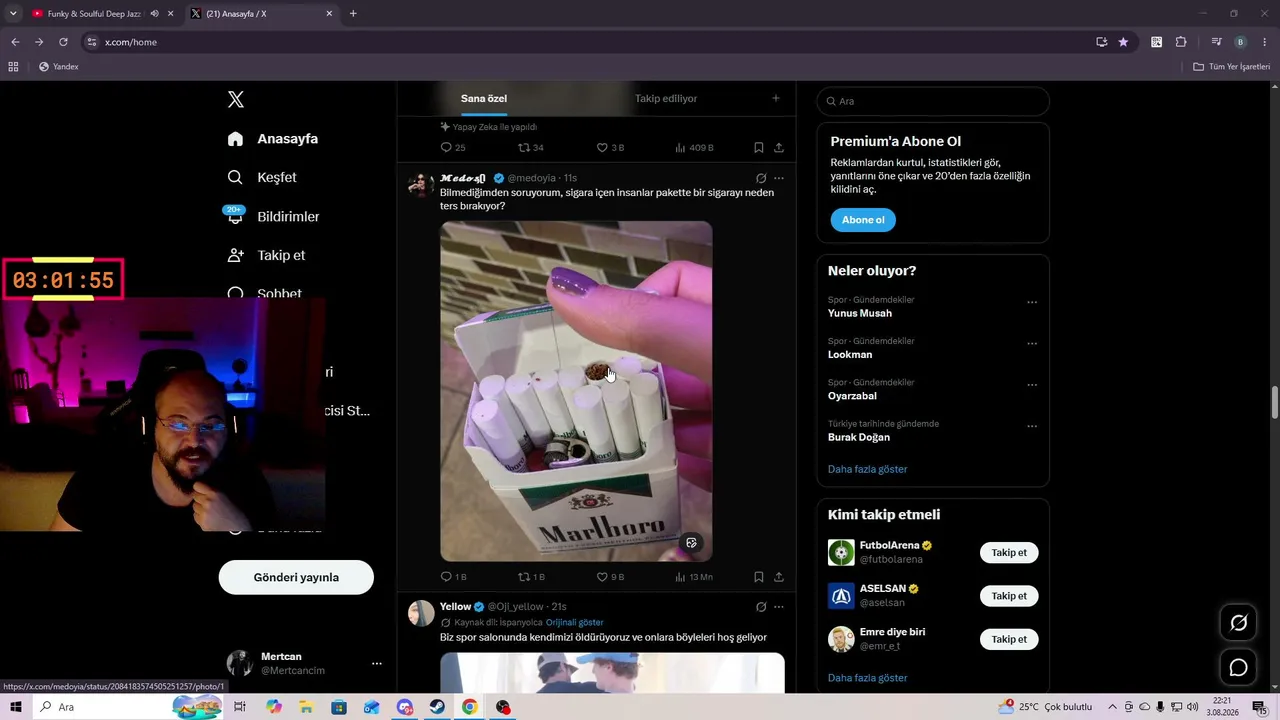Open Grok action on medoyia post header
The width and height of the screenshot is (1280, 720).
(761, 178)
